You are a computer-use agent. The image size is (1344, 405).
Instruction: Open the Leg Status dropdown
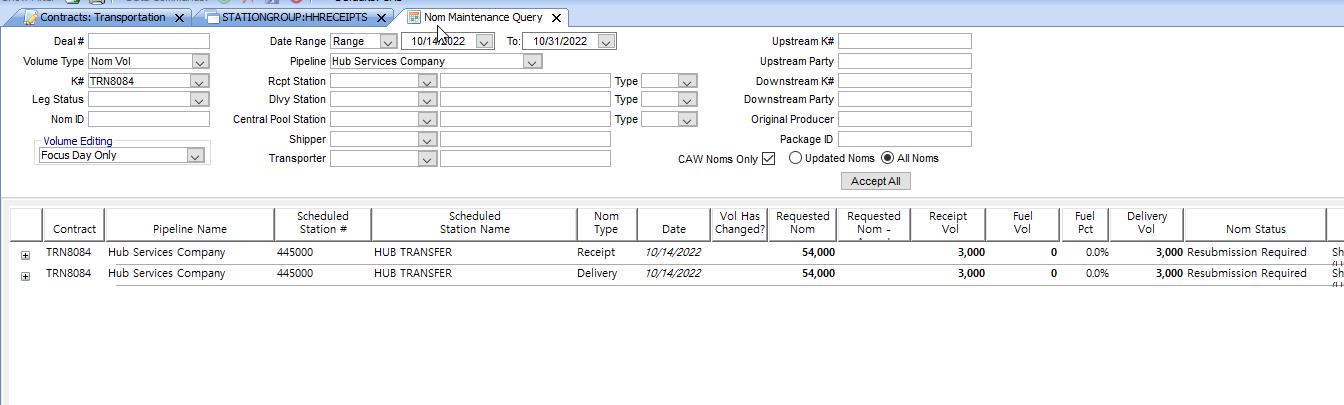(200, 100)
